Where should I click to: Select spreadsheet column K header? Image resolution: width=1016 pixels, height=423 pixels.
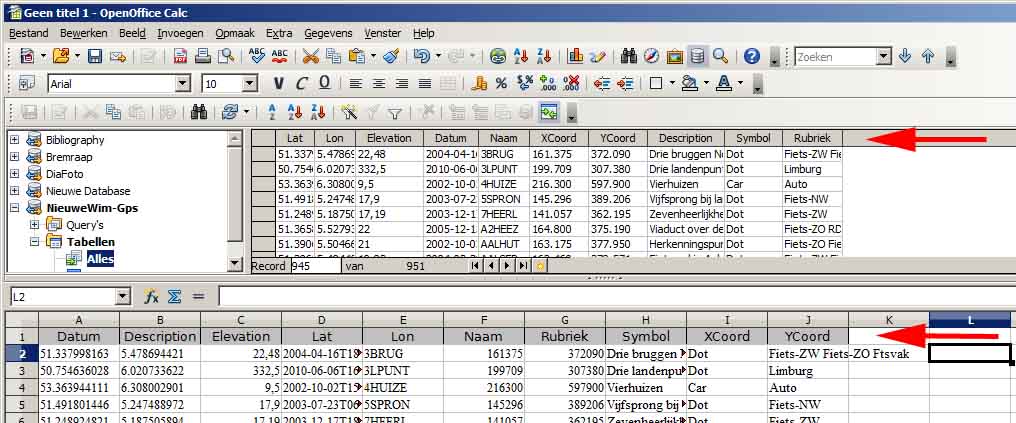(x=889, y=319)
